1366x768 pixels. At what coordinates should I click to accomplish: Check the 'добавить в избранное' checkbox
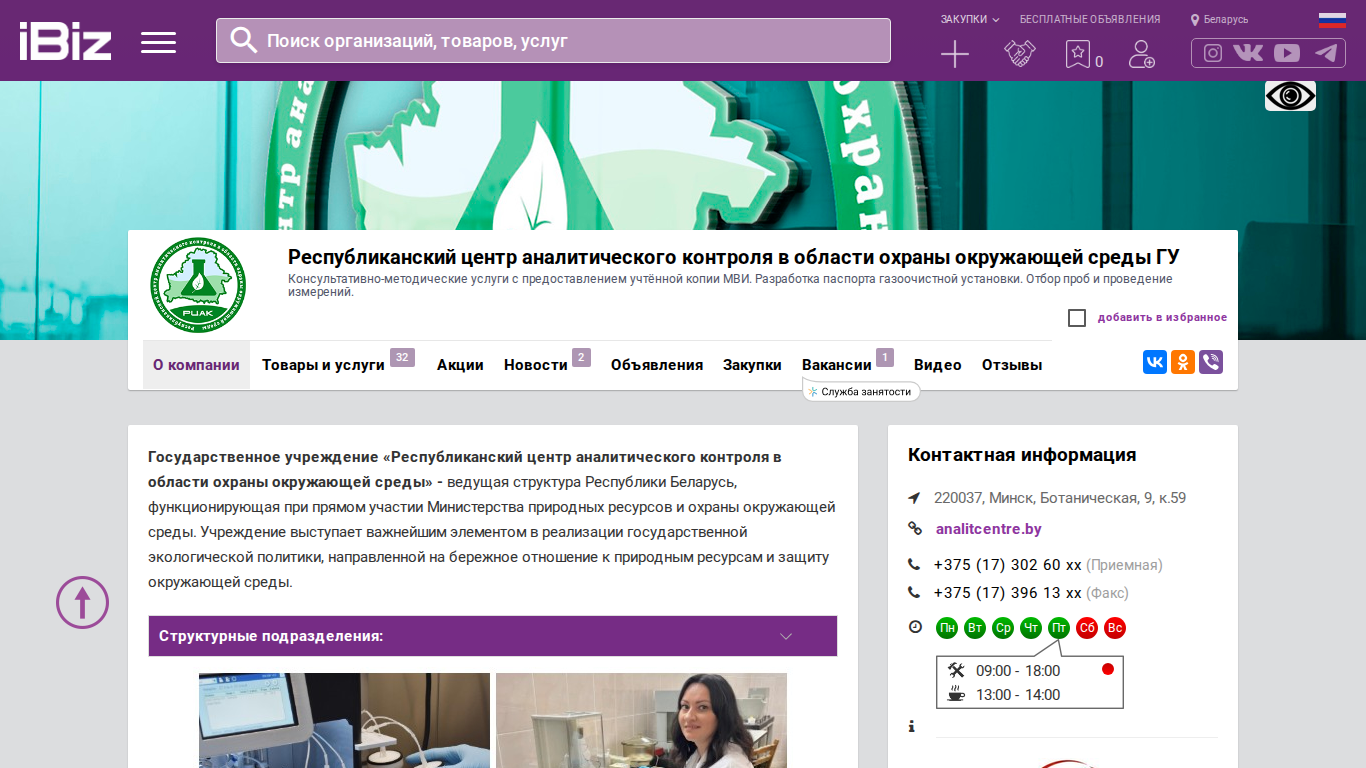[x=1077, y=318]
